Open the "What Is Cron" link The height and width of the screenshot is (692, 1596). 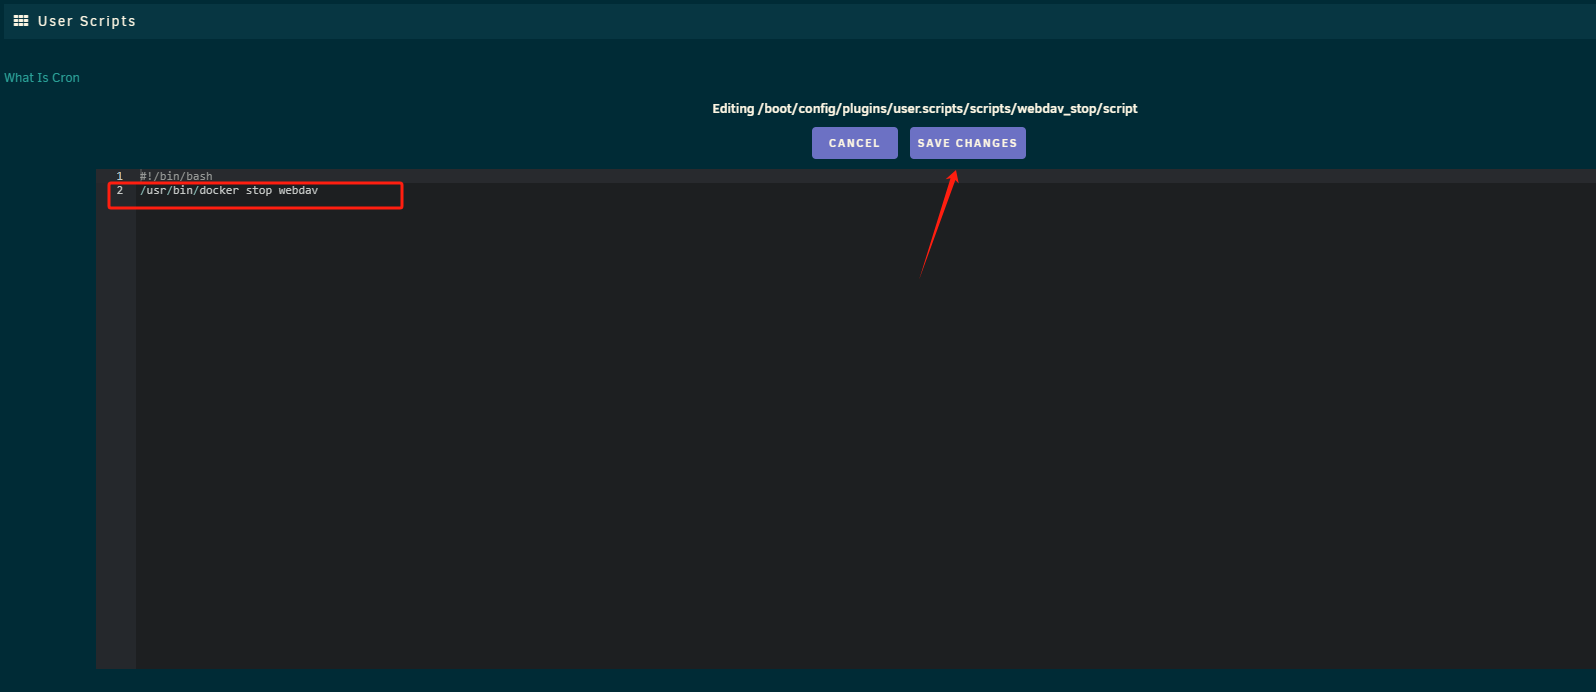[x=42, y=78]
